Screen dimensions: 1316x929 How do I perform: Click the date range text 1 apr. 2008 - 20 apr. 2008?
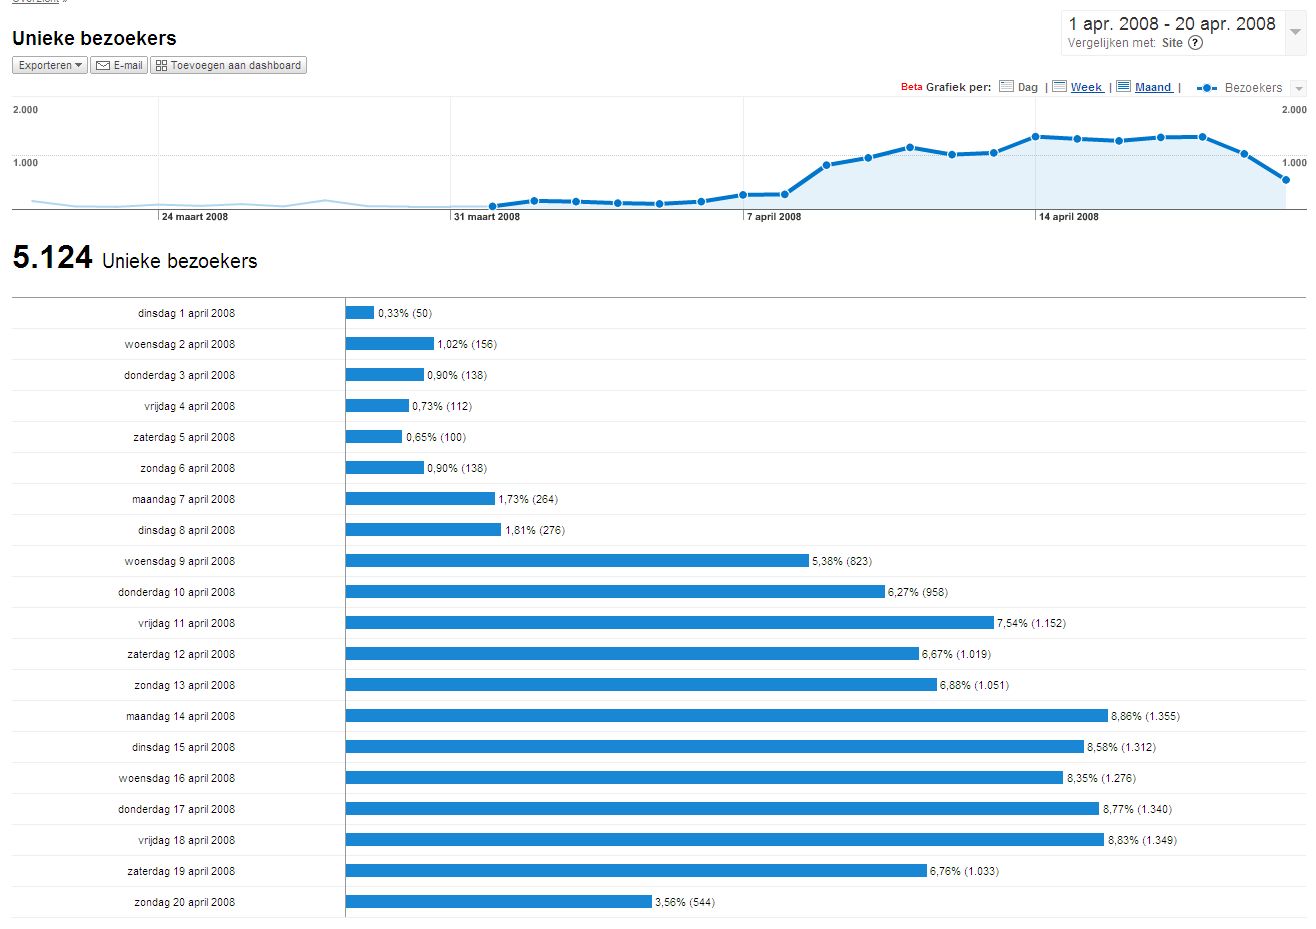pyautogui.click(x=1171, y=24)
